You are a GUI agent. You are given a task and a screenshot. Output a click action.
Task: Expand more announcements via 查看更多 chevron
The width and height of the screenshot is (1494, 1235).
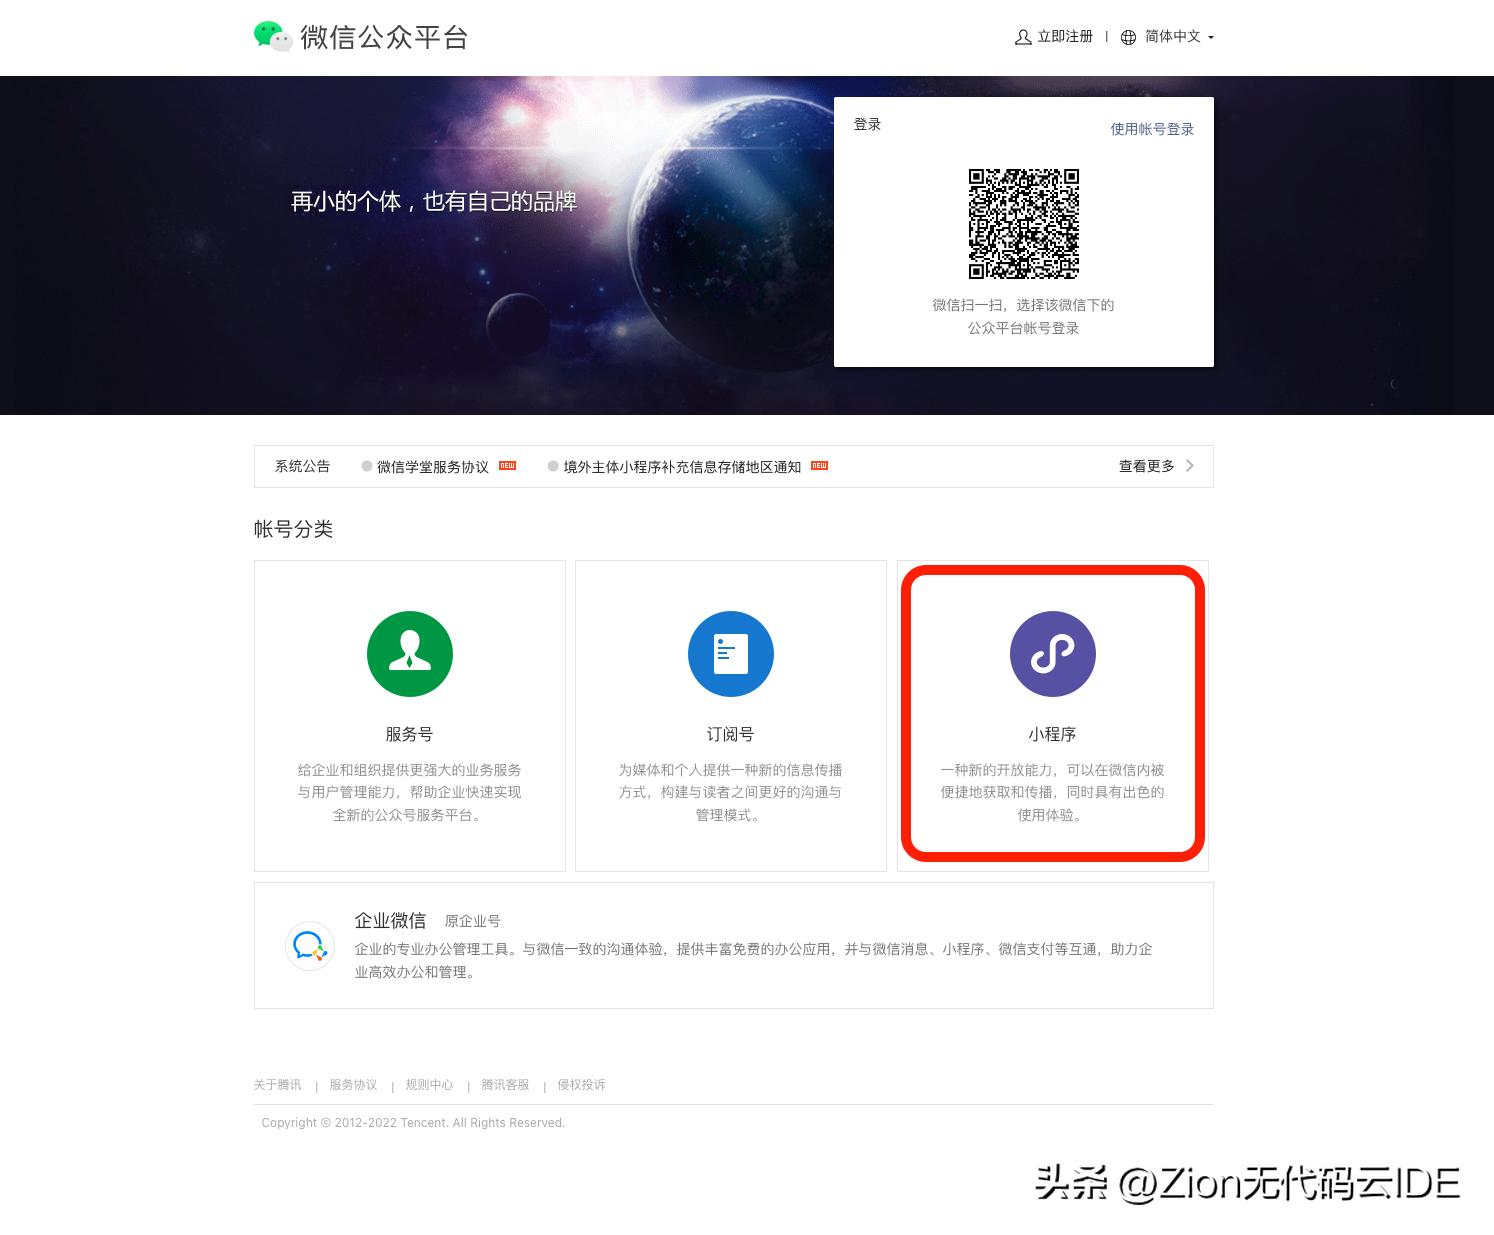(1190, 465)
